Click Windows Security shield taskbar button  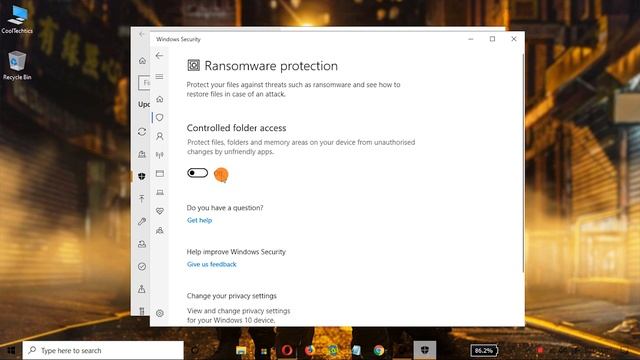pyautogui.click(x=425, y=350)
